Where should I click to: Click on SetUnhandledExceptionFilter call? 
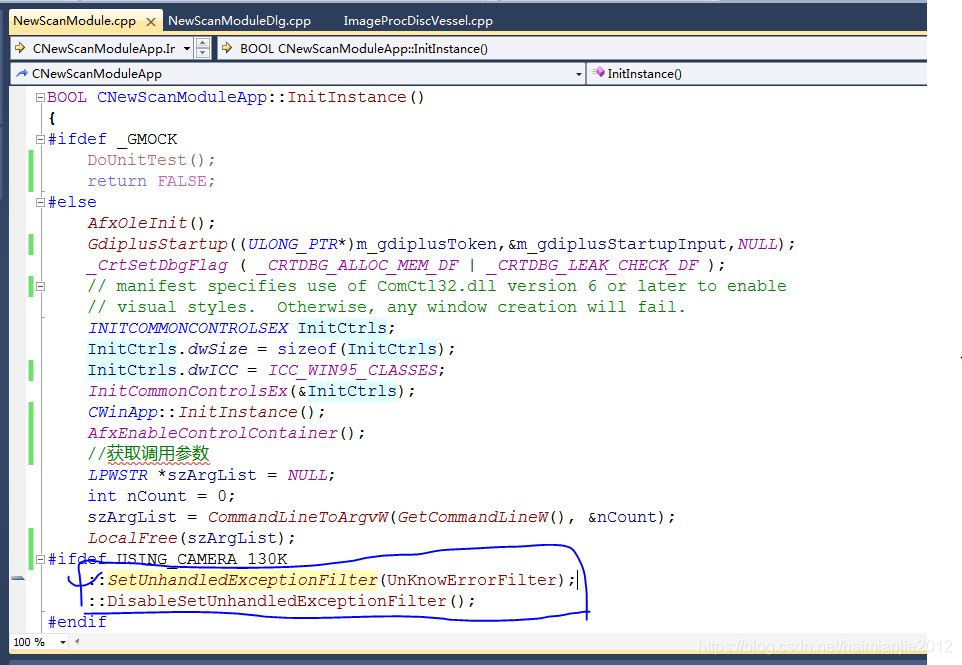click(x=242, y=580)
